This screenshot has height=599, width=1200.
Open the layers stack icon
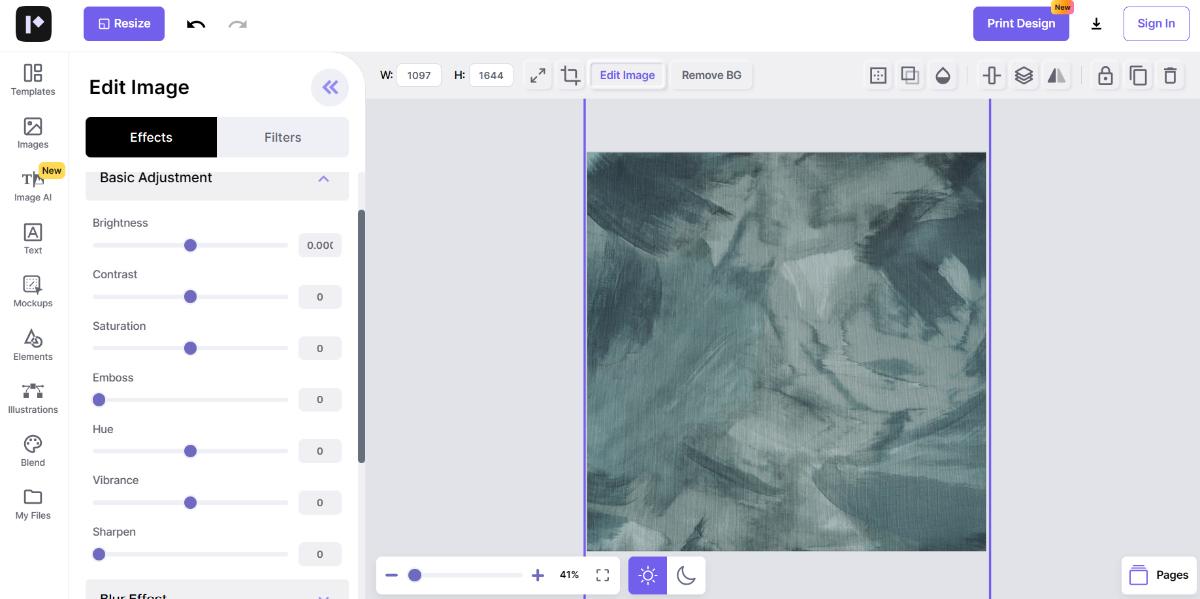pyautogui.click(x=1024, y=75)
